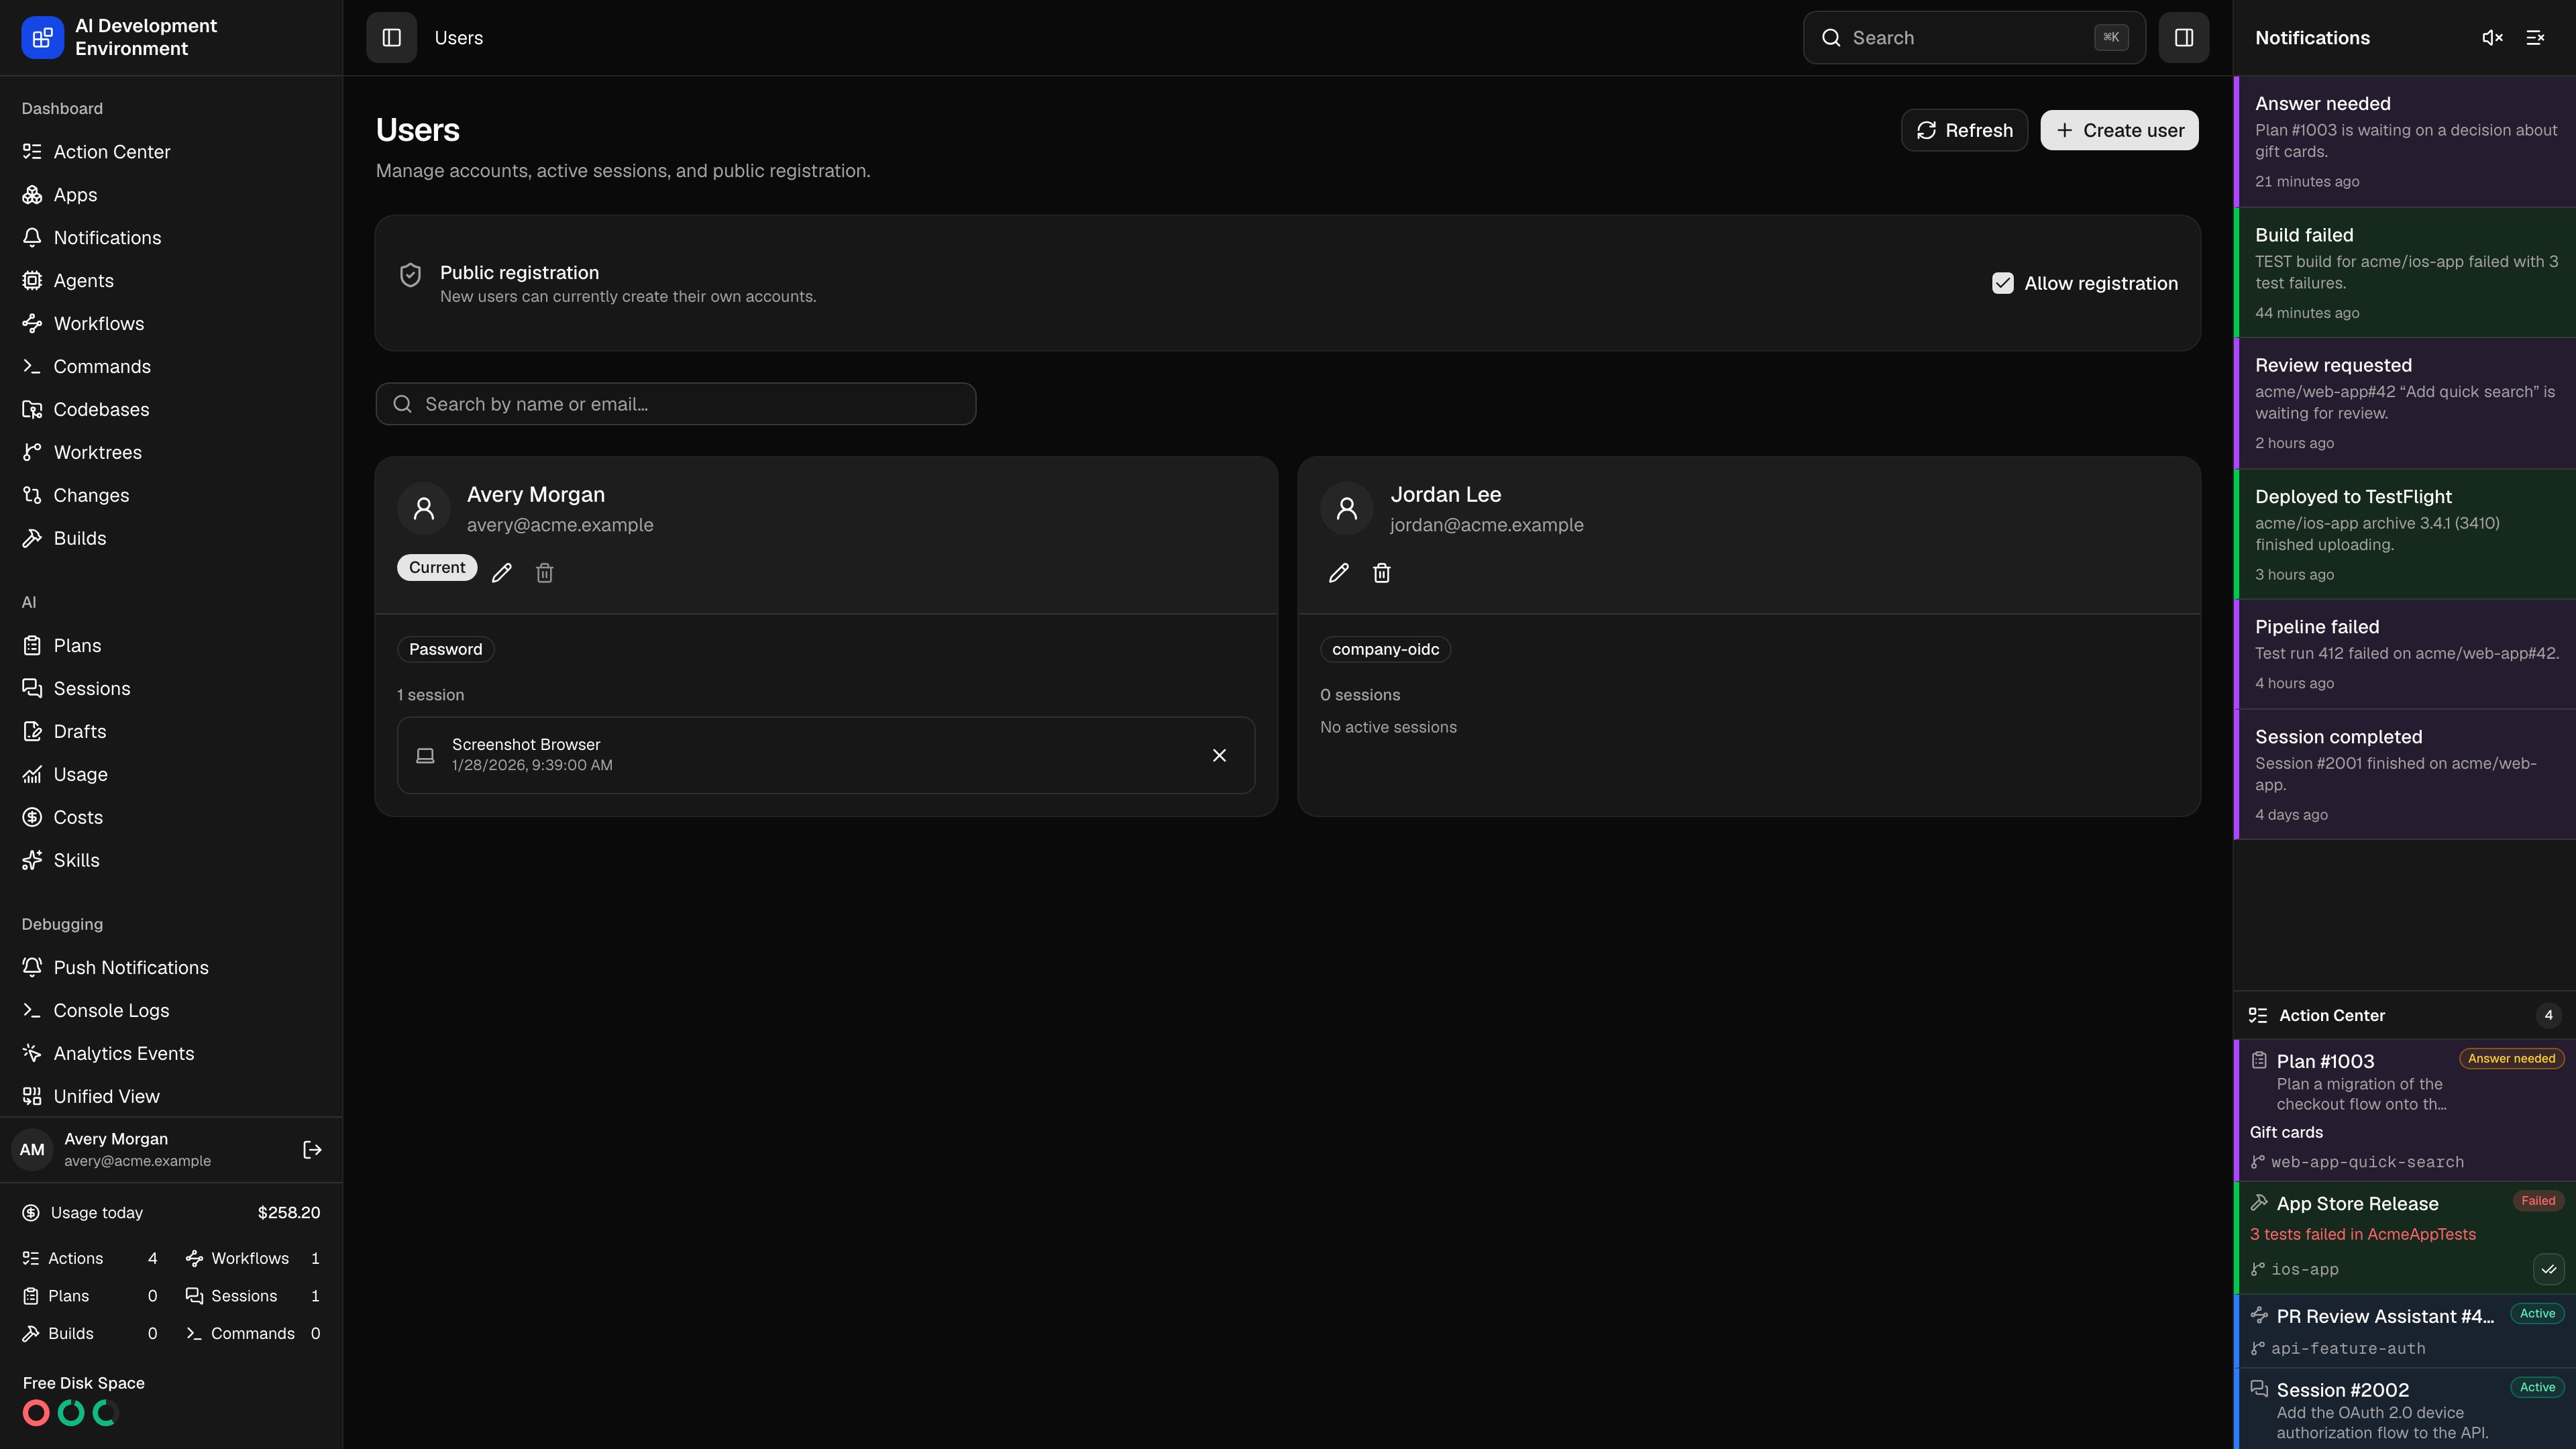This screenshot has width=2576, height=1449.
Task: Toggle the left sidebar panel icon
Action: (391, 38)
